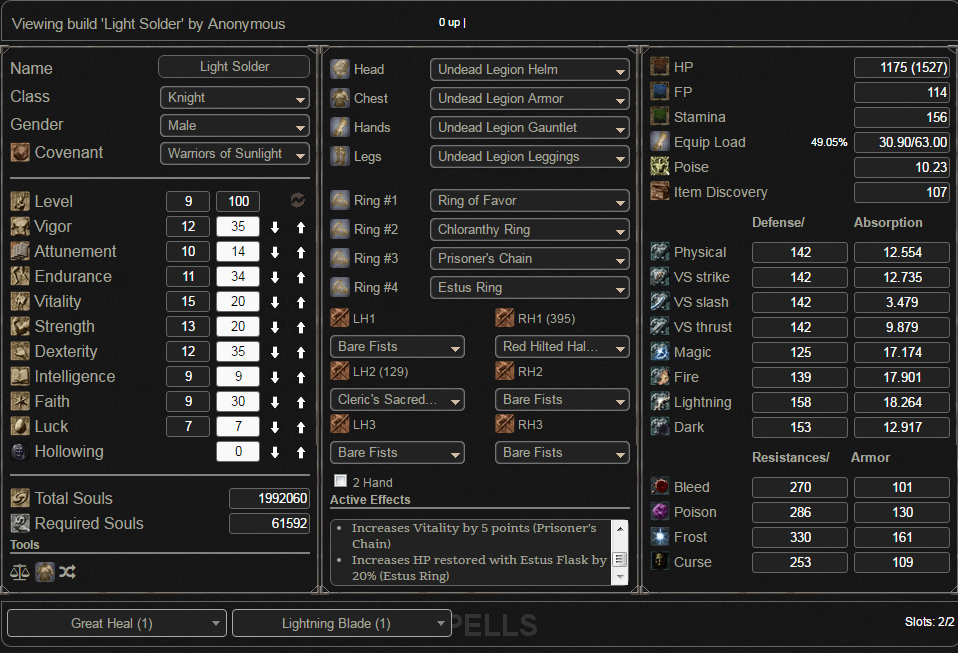Open the Lightning Blade spell dropdown

[x=342, y=623]
